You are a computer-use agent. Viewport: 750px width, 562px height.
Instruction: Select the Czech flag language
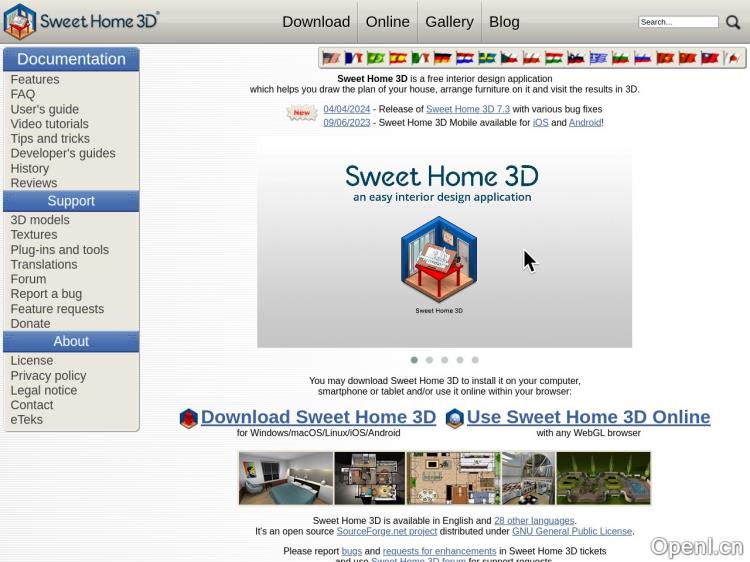click(x=509, y=58)
